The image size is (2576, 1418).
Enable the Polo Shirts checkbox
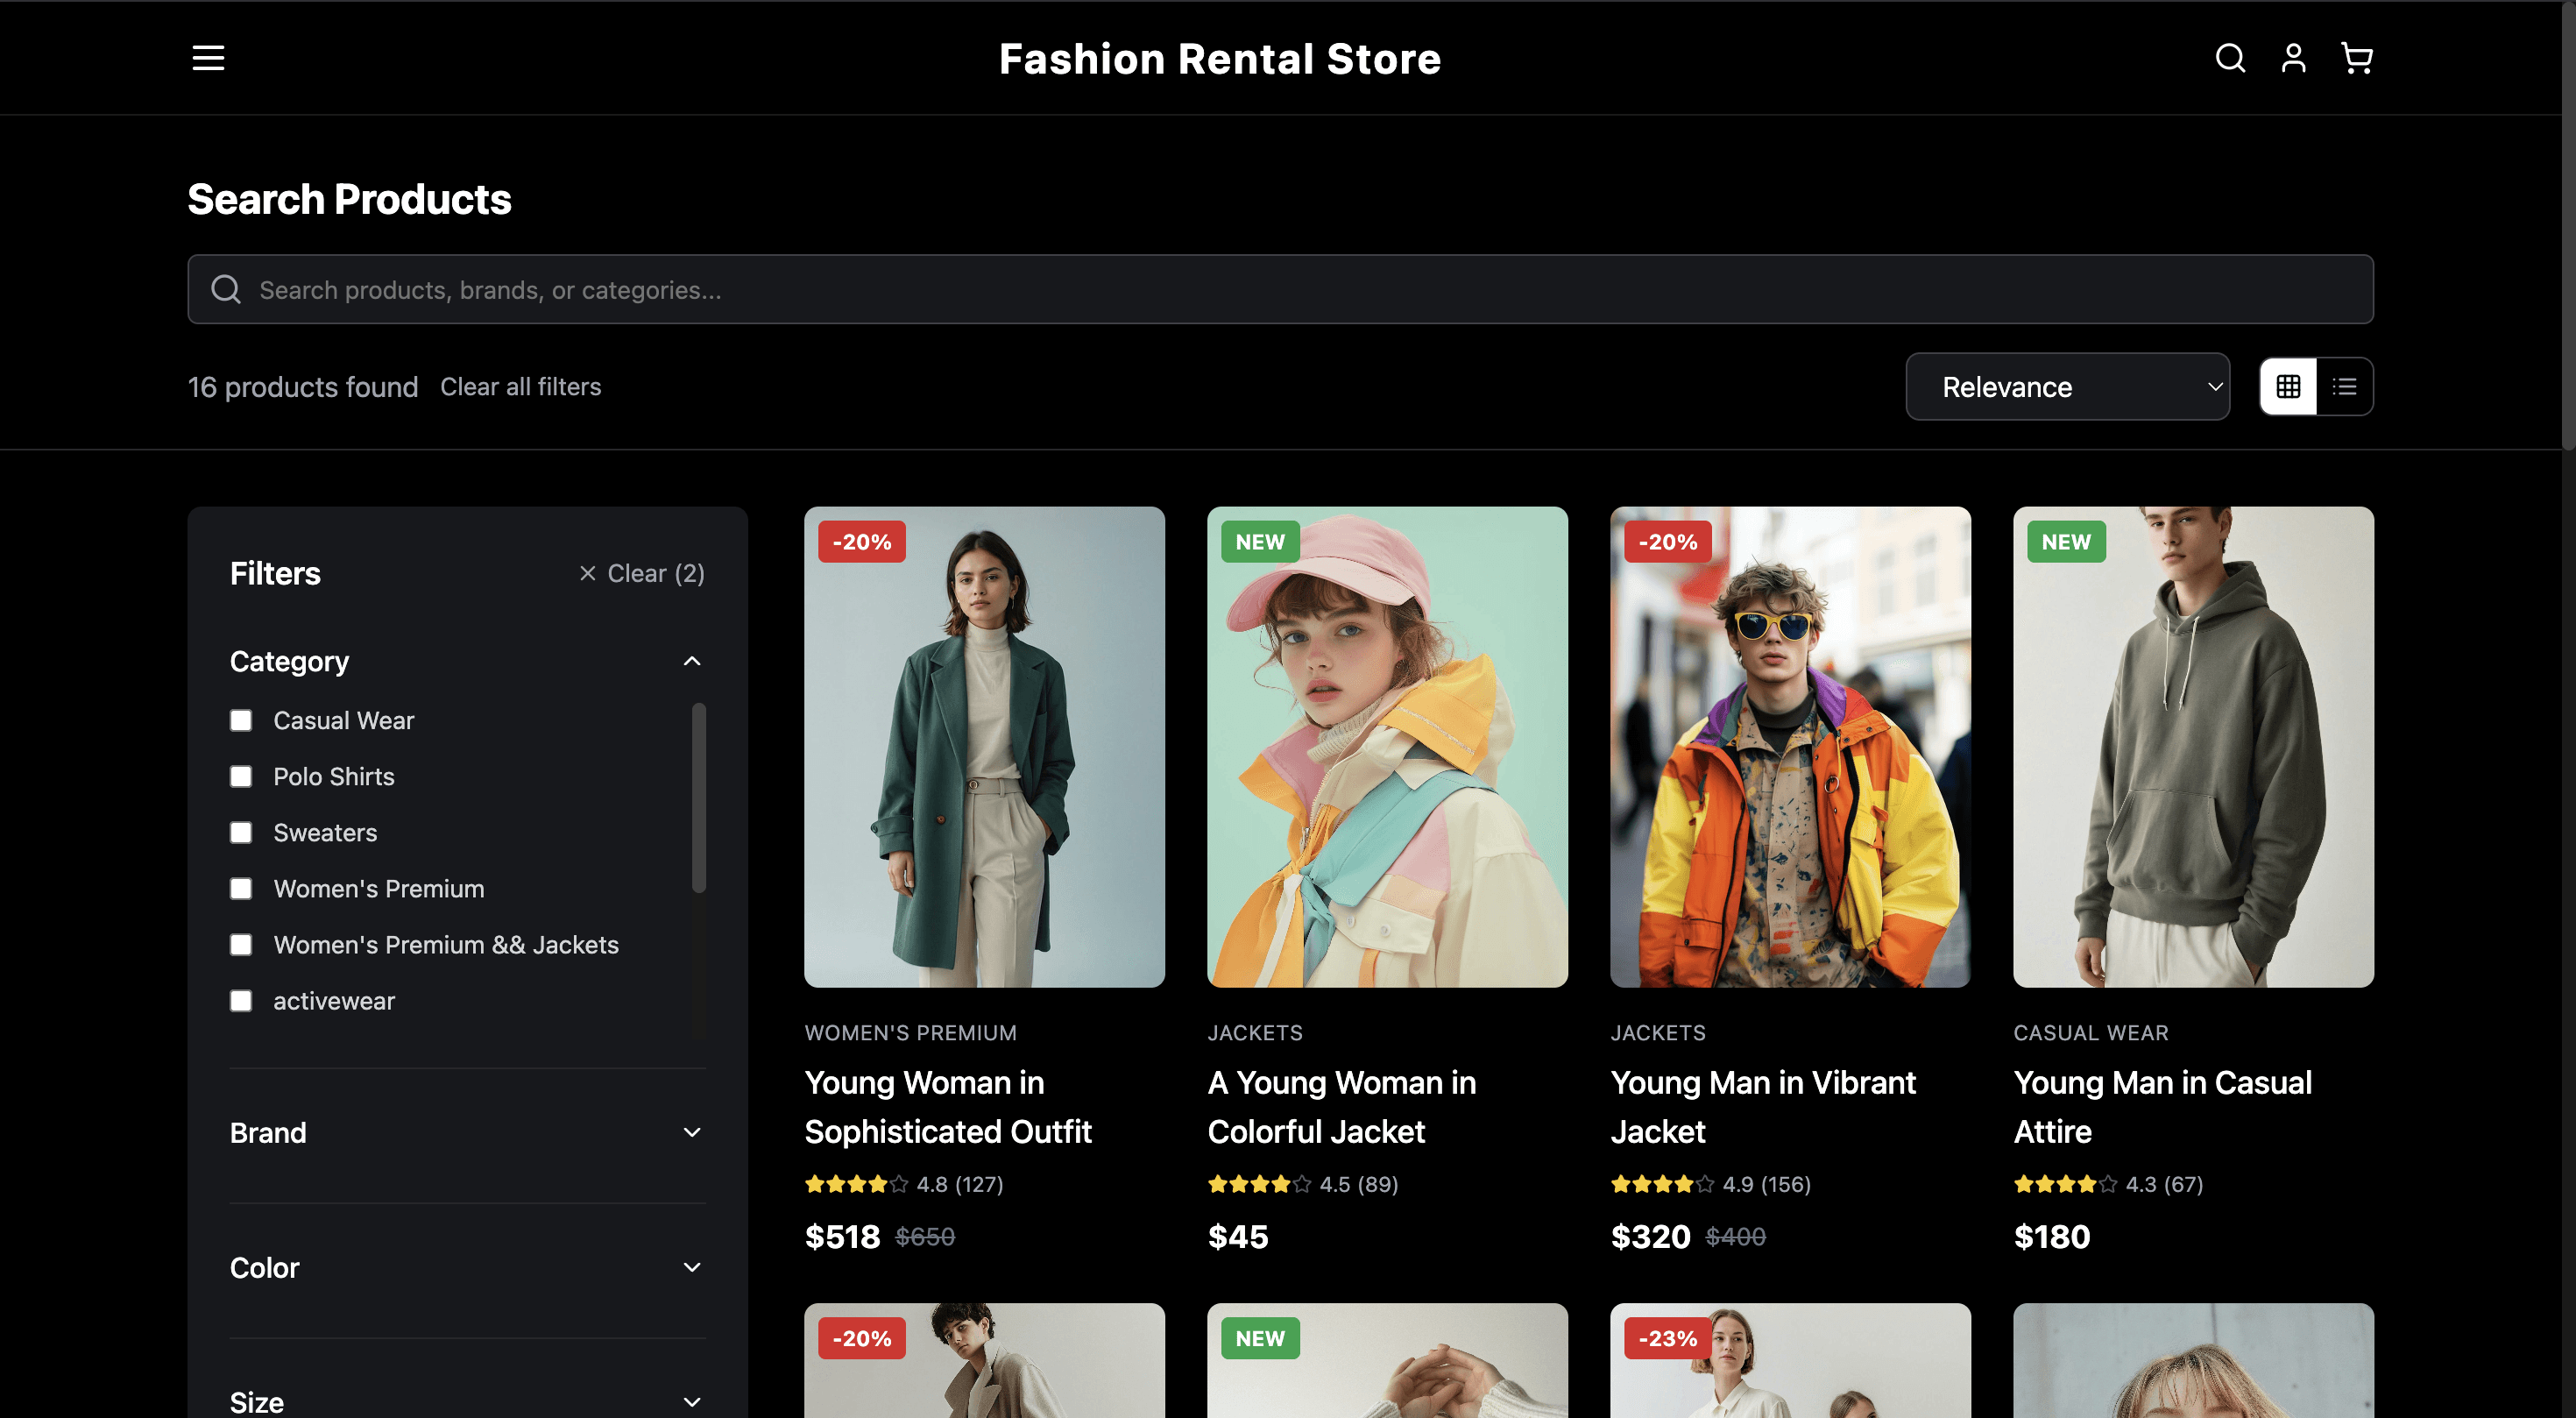click(241, 777)
